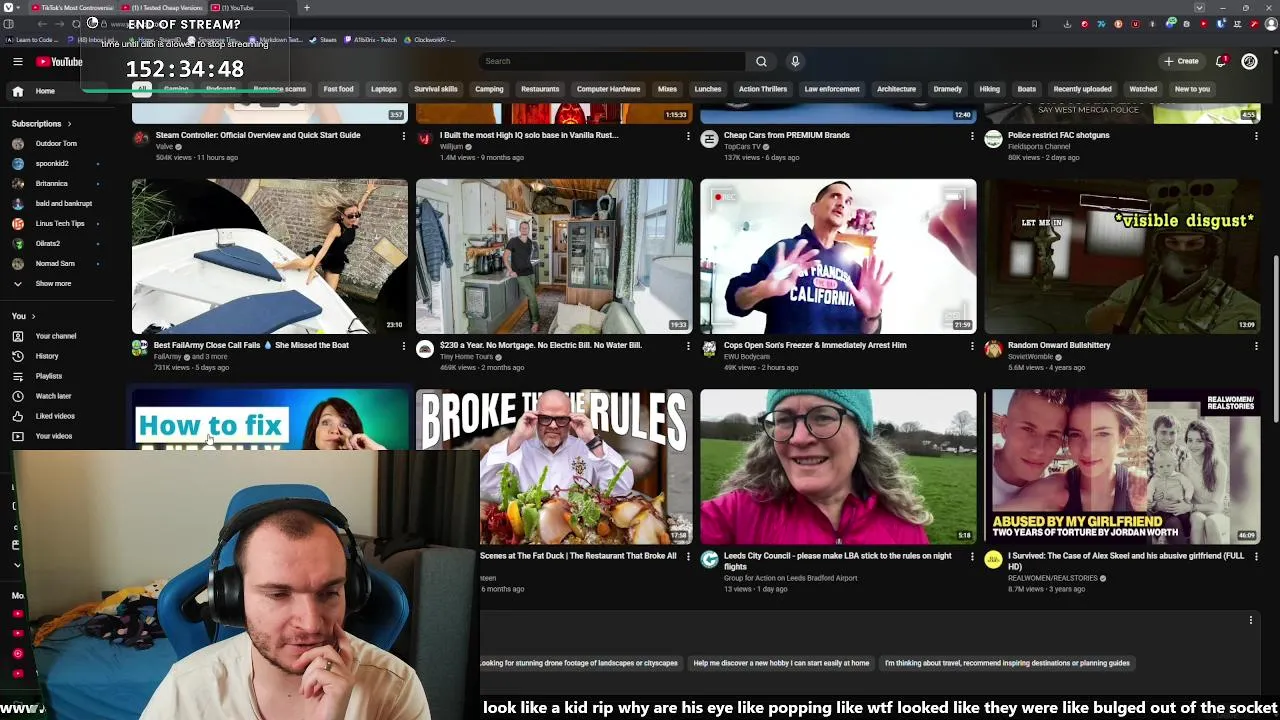
Task: Select the Restaurants filter chip
Action: click(540, 89)
